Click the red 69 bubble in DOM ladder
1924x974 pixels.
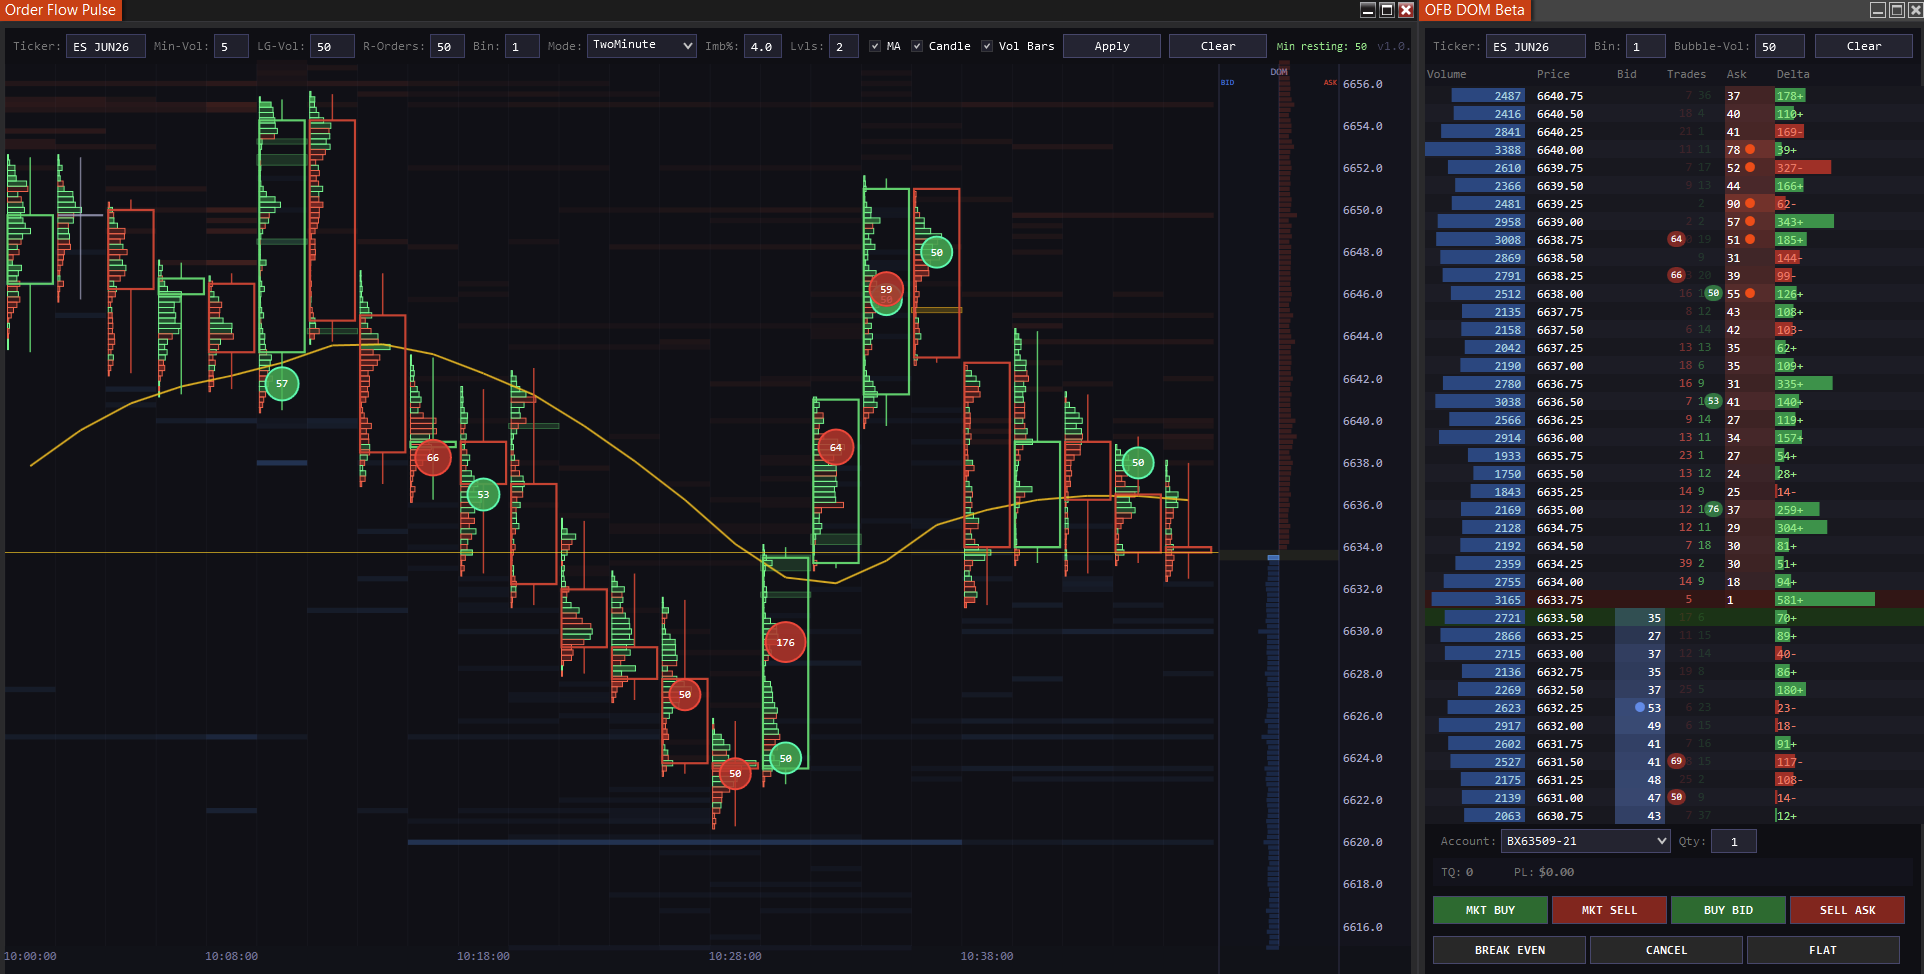(x=1676, y=761)
